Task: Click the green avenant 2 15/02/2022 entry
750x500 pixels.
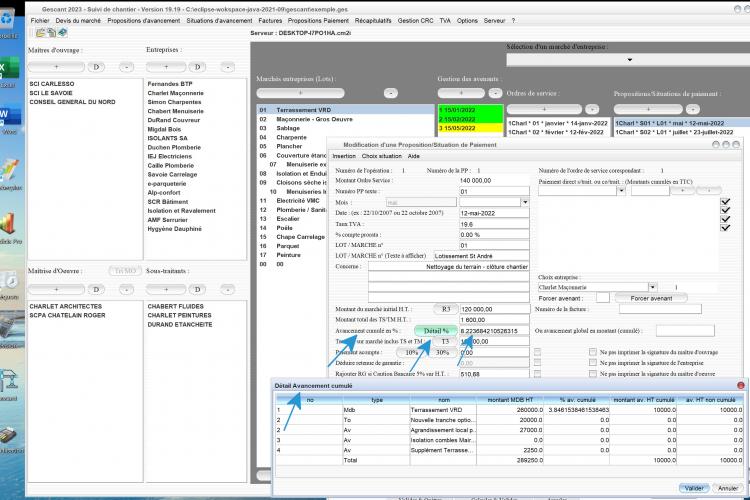Action: [x=470, y=119]
